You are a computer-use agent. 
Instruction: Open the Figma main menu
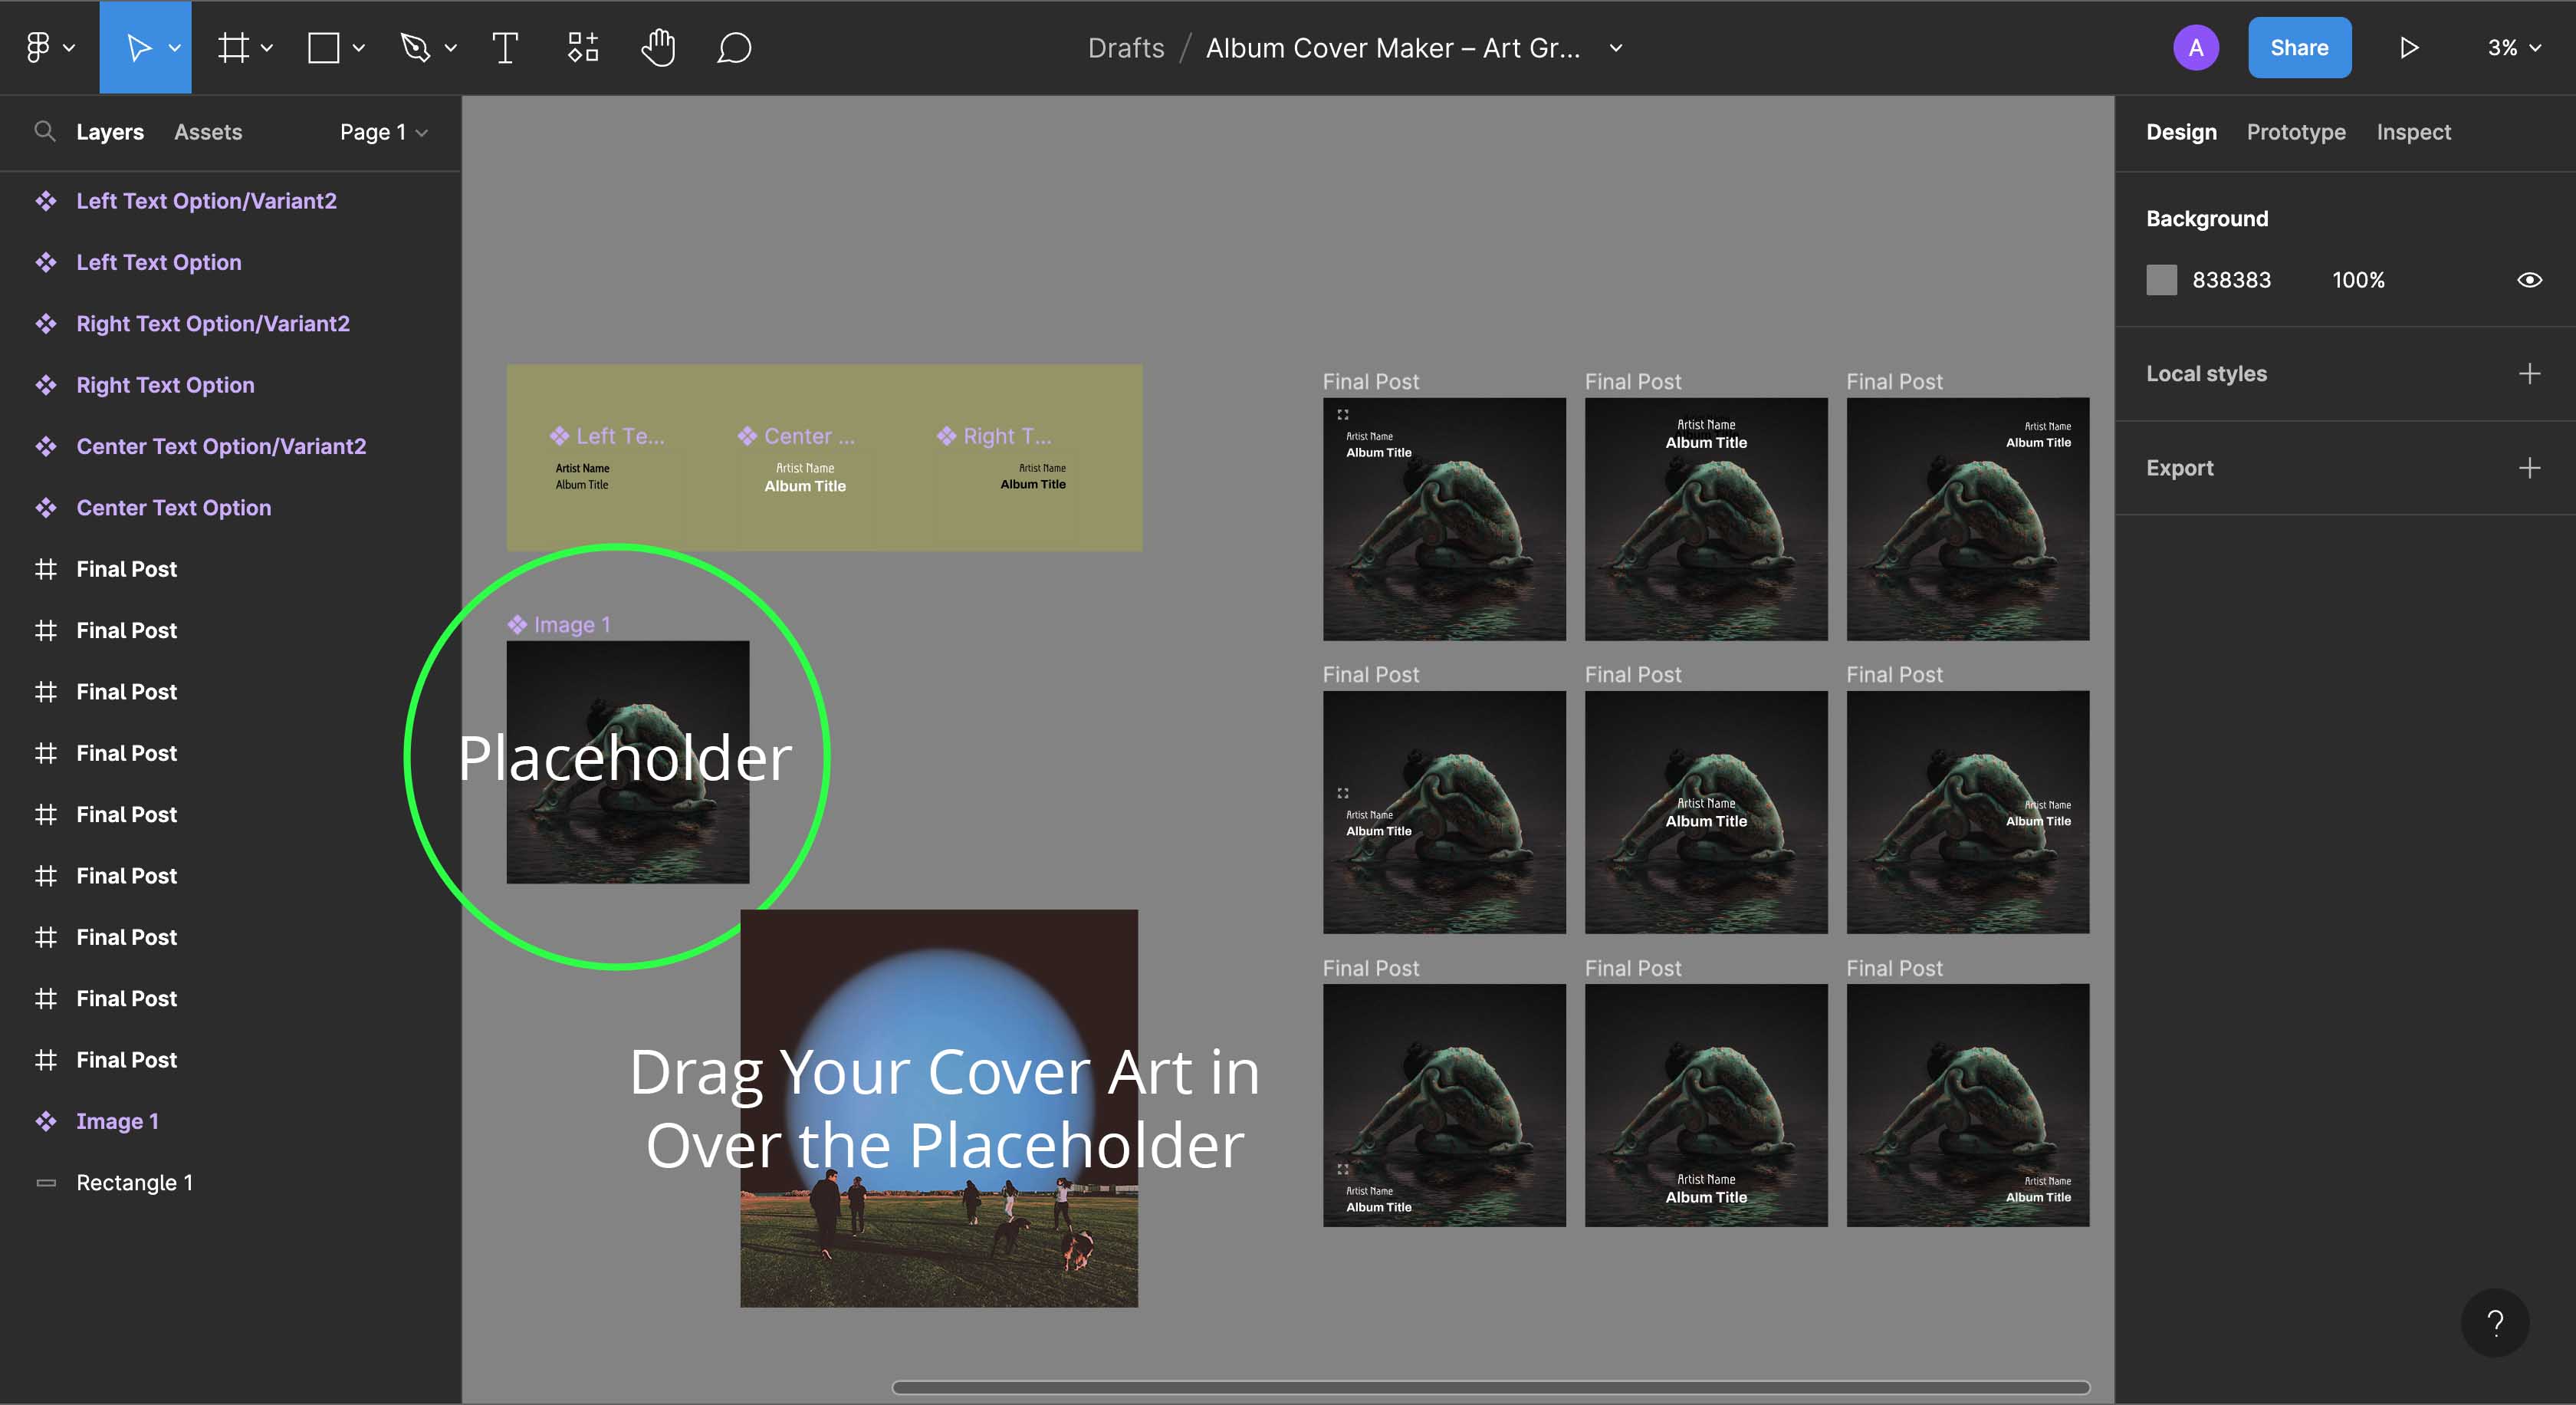pyautogui.click(x=38, y=48)
